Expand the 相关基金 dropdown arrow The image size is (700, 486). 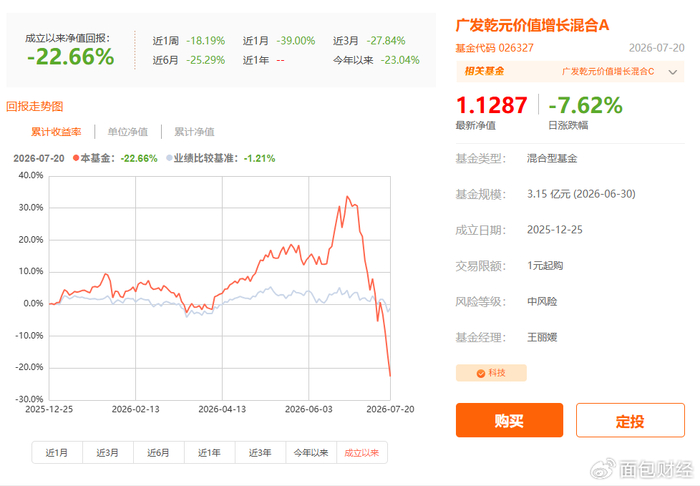[x=673, y=72]
